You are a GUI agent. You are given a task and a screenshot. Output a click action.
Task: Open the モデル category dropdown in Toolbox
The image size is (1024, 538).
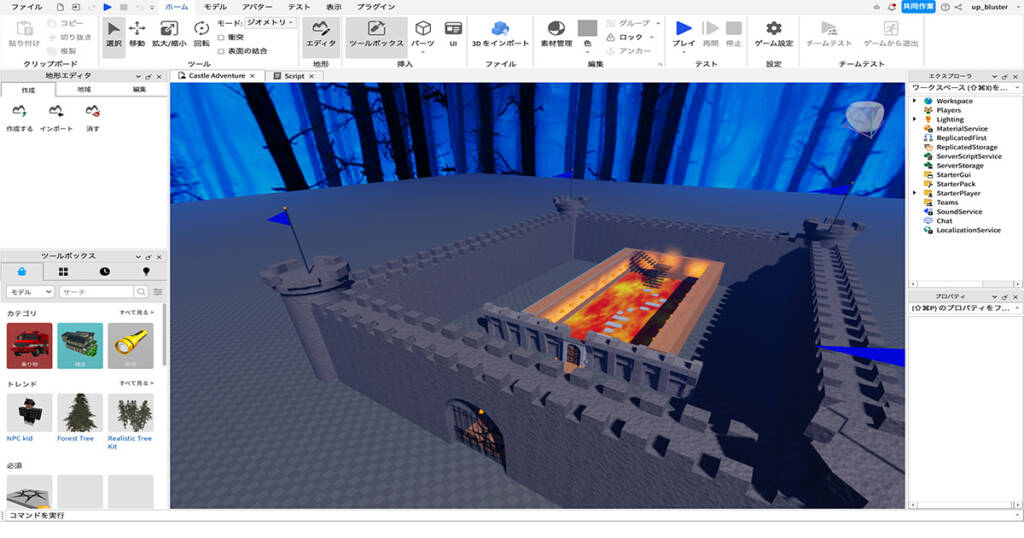click(x=30, y=292)
